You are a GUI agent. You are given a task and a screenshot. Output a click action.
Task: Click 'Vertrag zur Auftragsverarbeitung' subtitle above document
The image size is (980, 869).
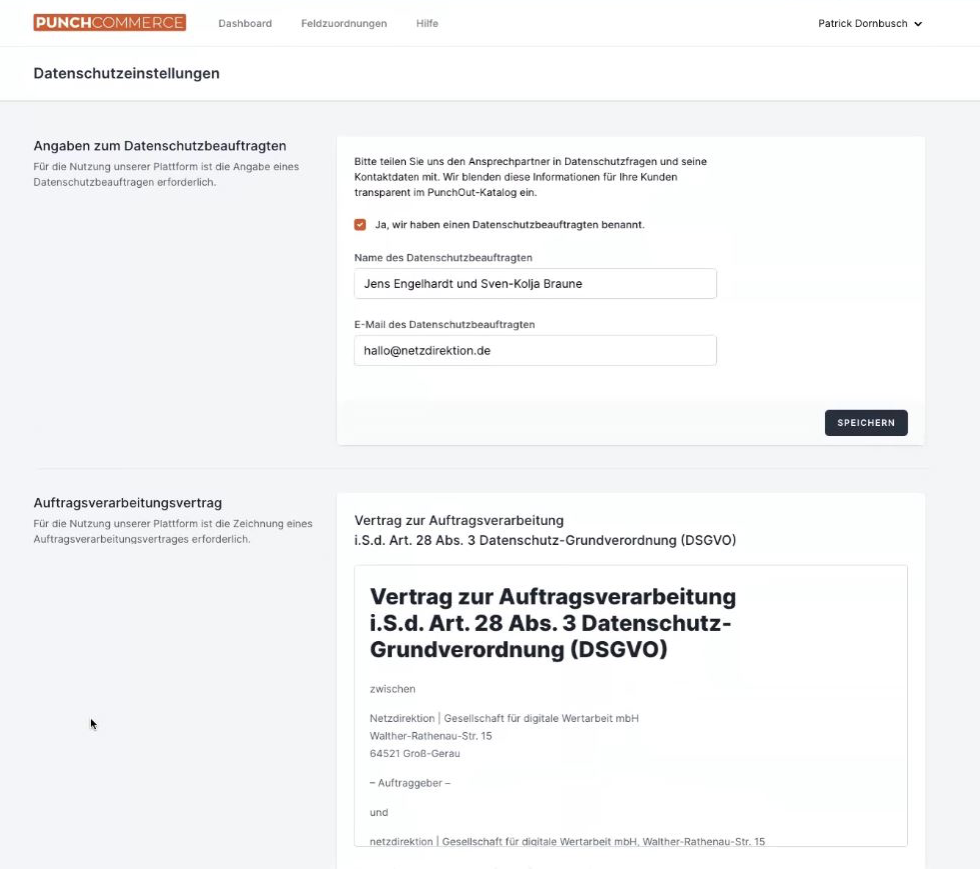point(459,520)
